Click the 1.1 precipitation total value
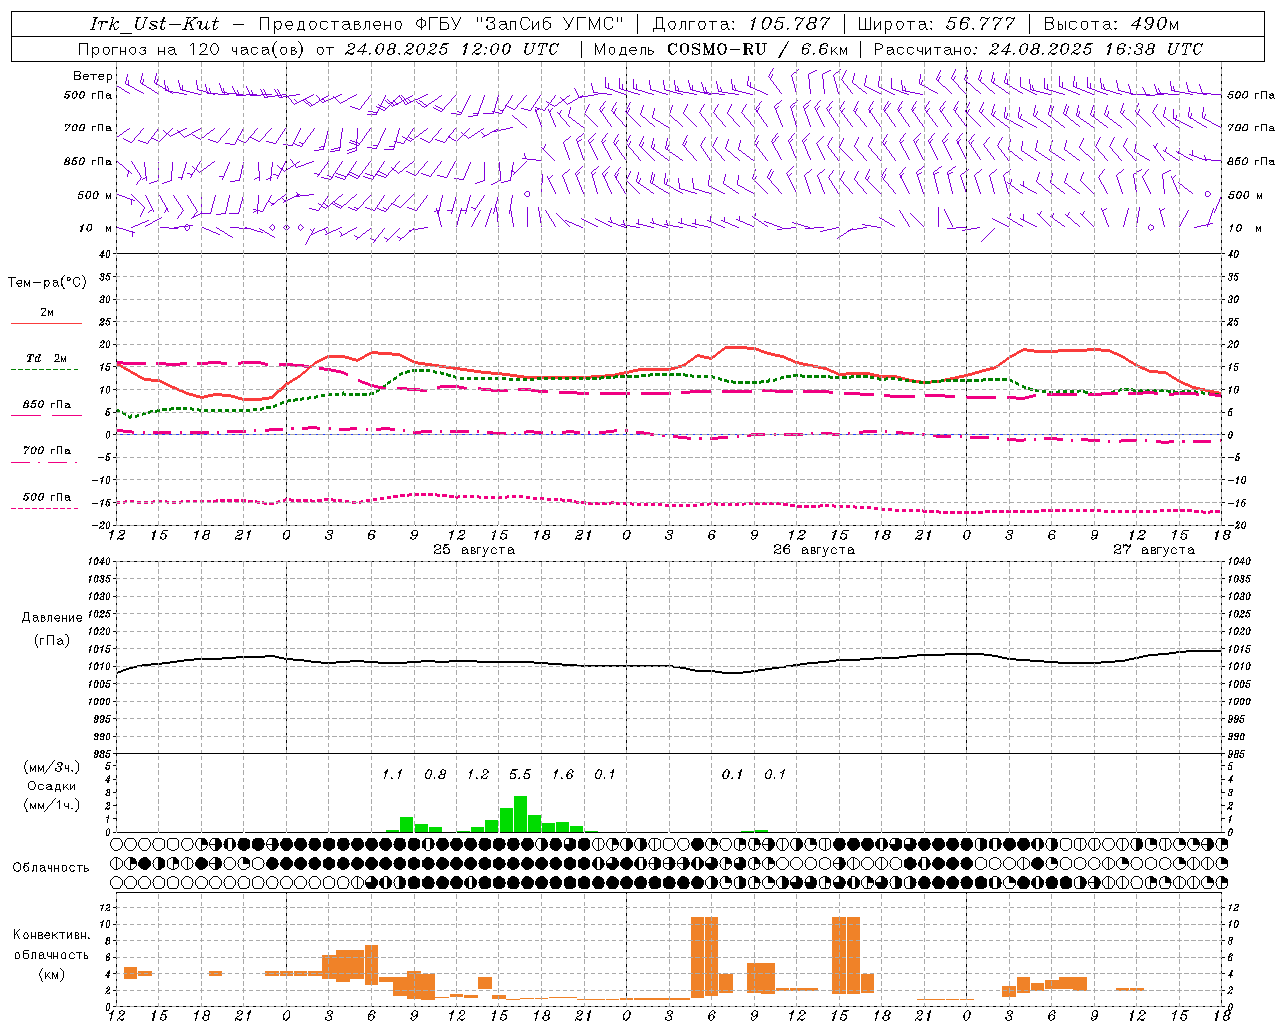Viewport: 1280px width, 1024px height. point(392,775)
